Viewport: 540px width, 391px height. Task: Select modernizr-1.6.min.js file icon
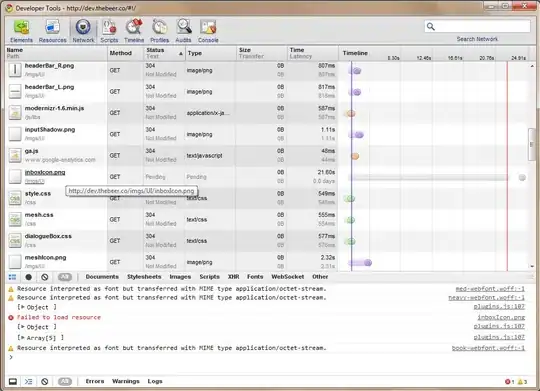pos(15,113)
